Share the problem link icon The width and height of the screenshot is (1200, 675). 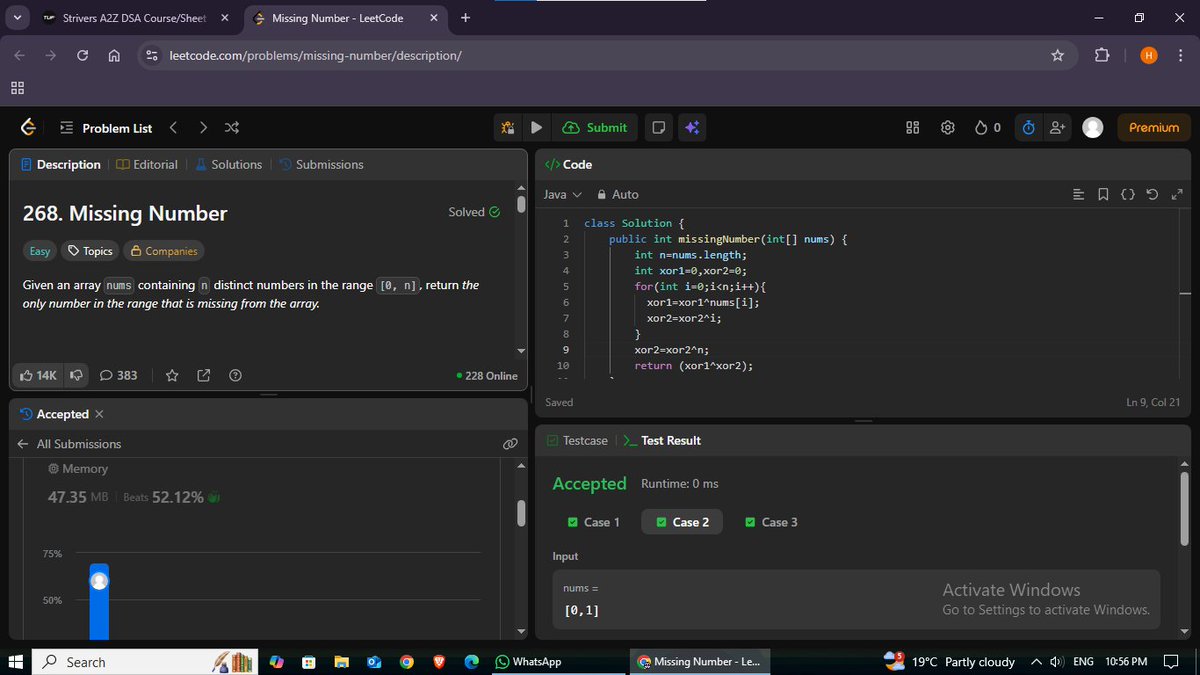point(204,376)
